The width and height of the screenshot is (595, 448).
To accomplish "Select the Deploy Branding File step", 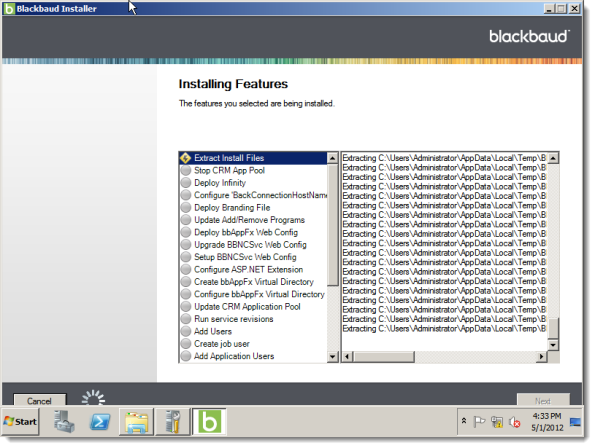I will pos(232,207).
